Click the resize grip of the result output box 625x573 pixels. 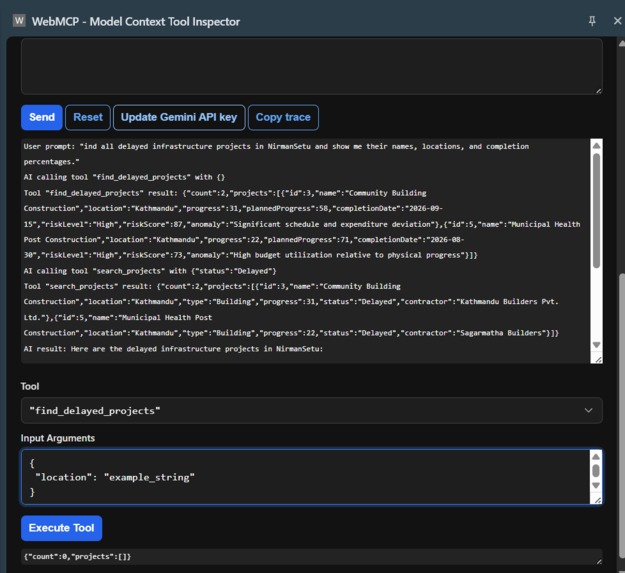click(x=598, y=561)
